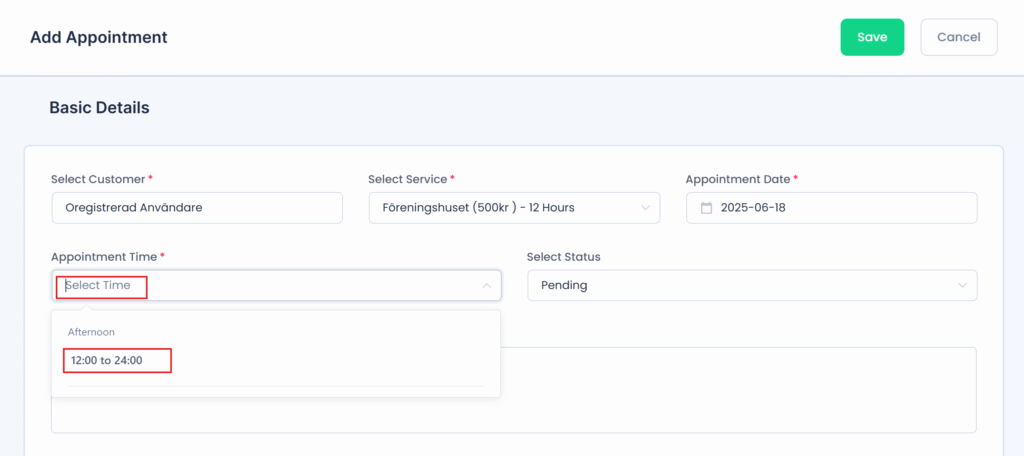
Task: Click the 2025-06-18 date field
Action: point(831,208)
